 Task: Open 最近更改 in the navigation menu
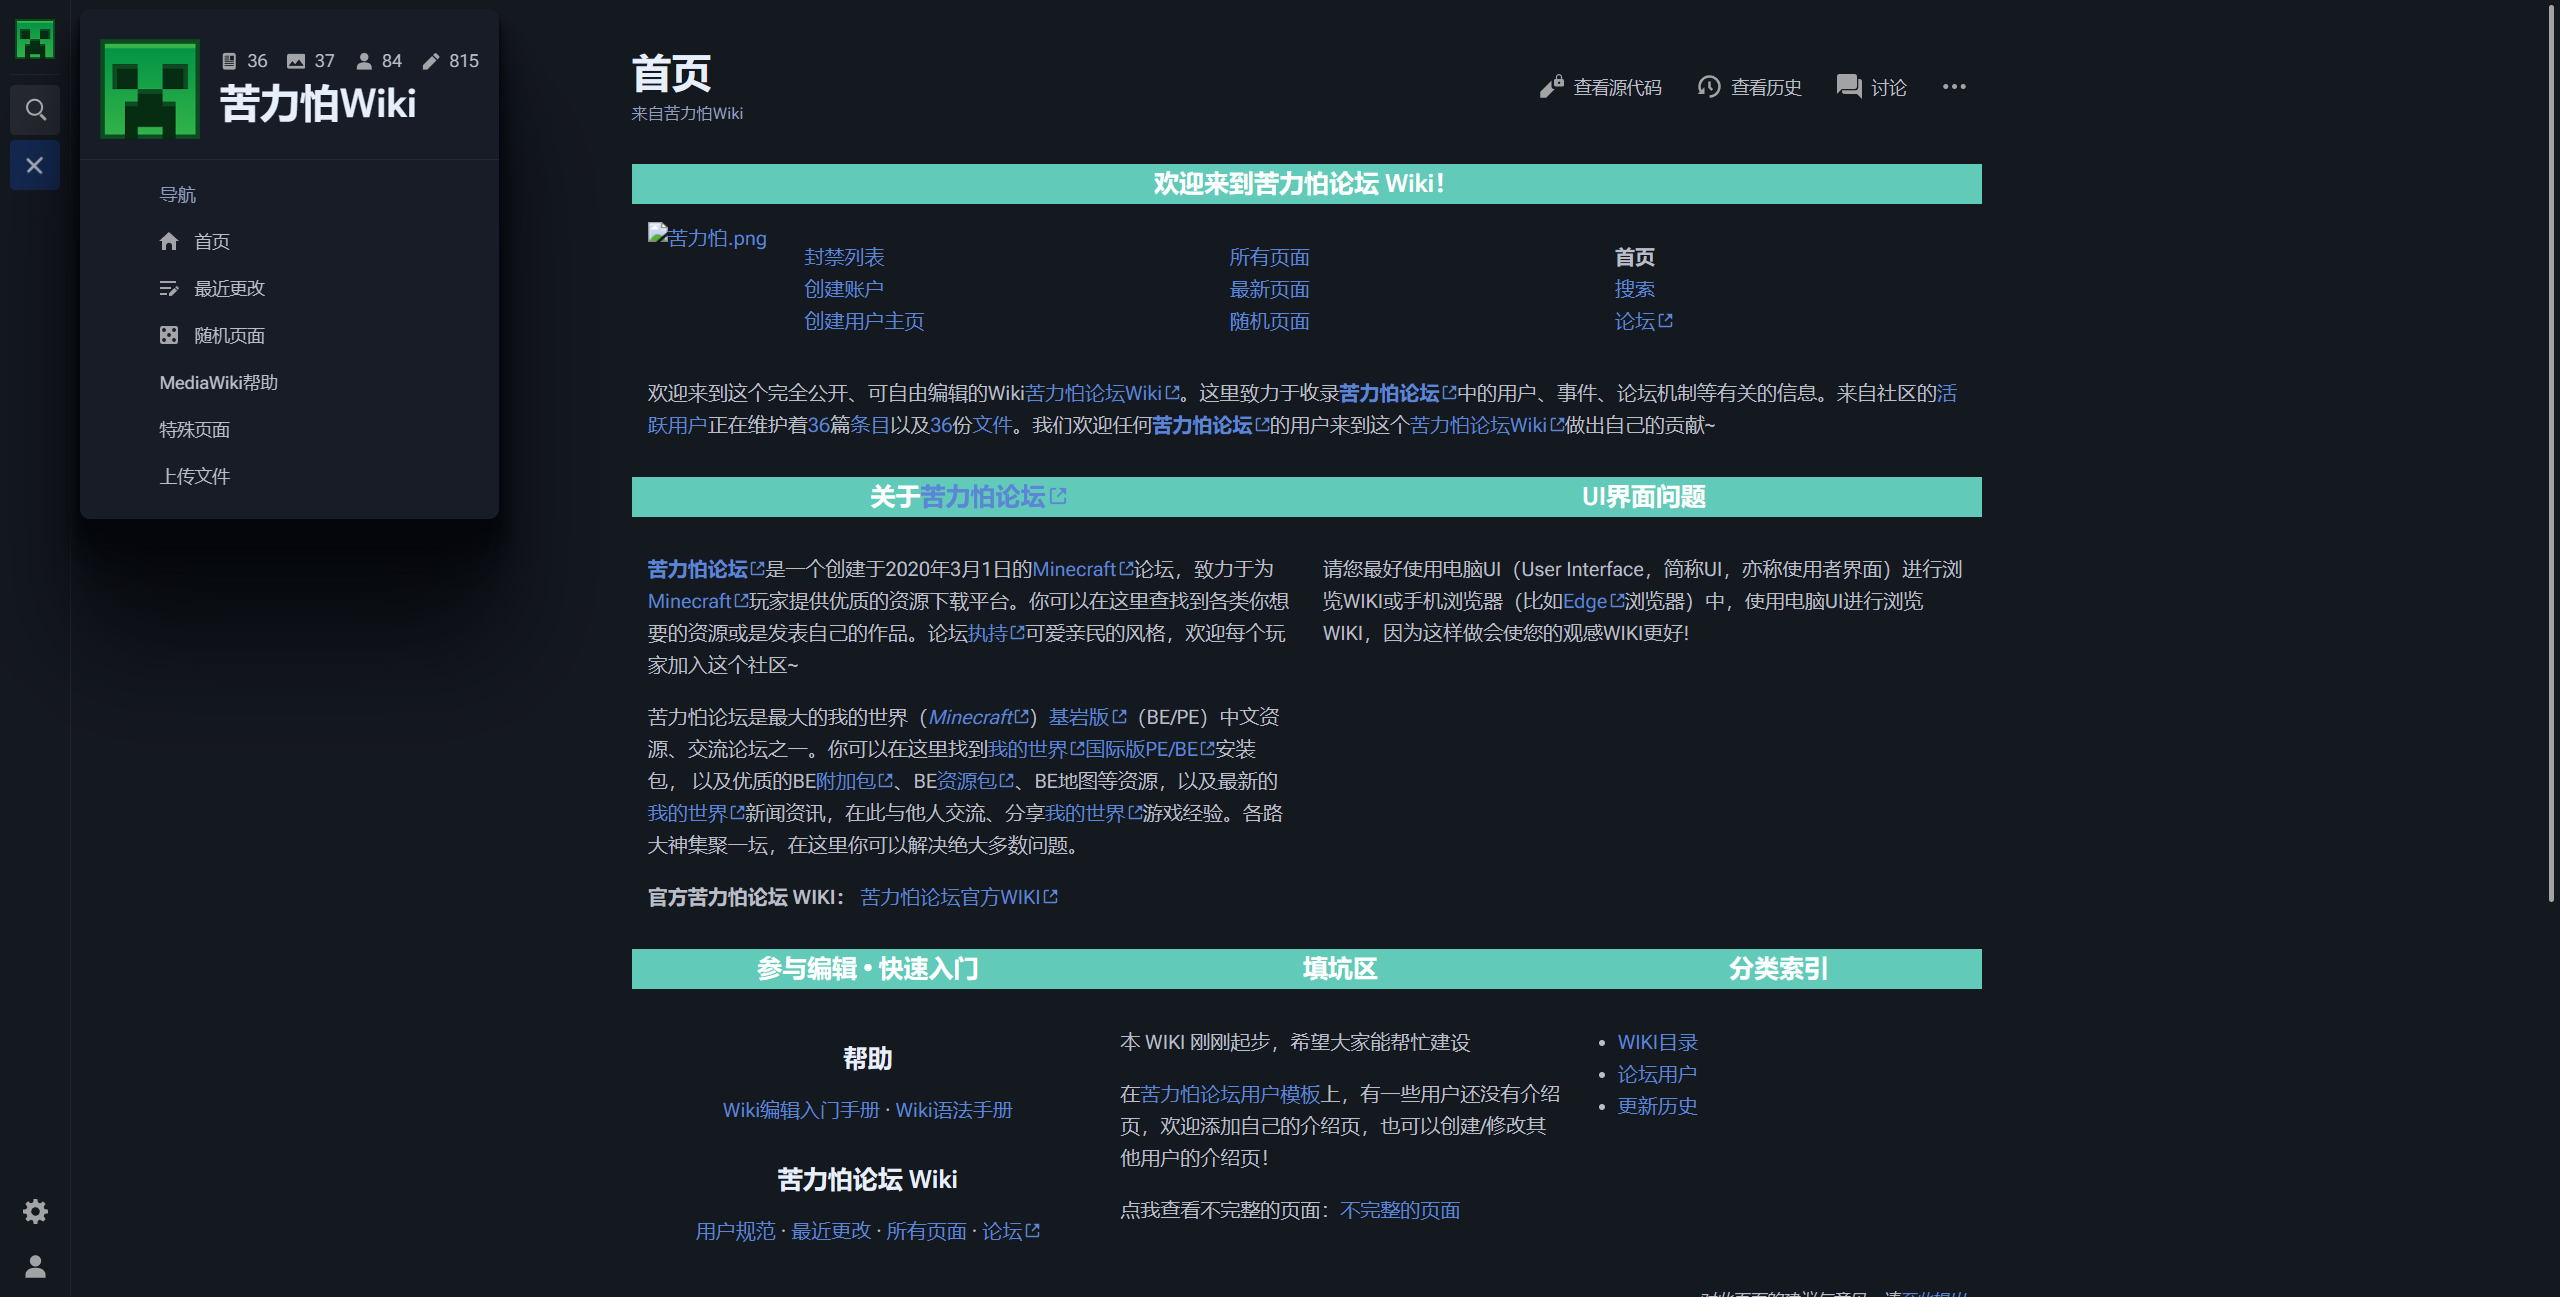tap(212, 288)
